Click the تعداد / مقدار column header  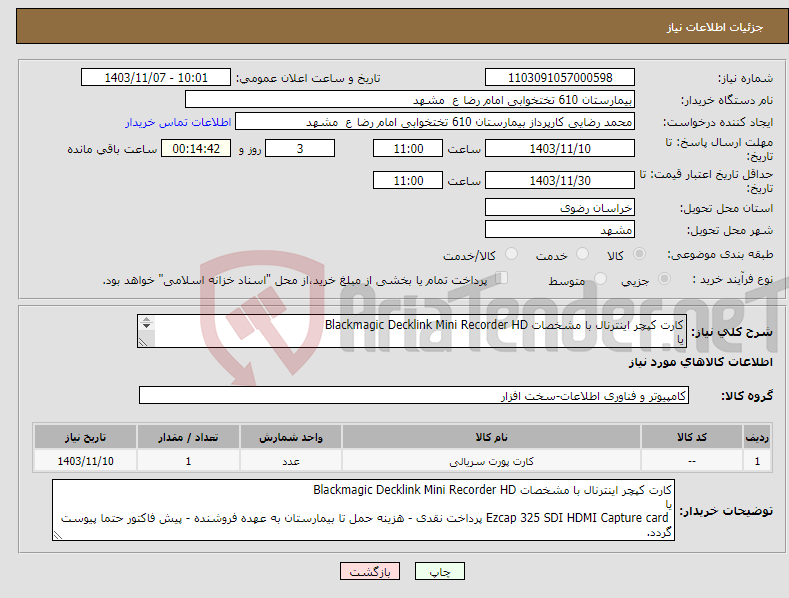coord(188,437)
